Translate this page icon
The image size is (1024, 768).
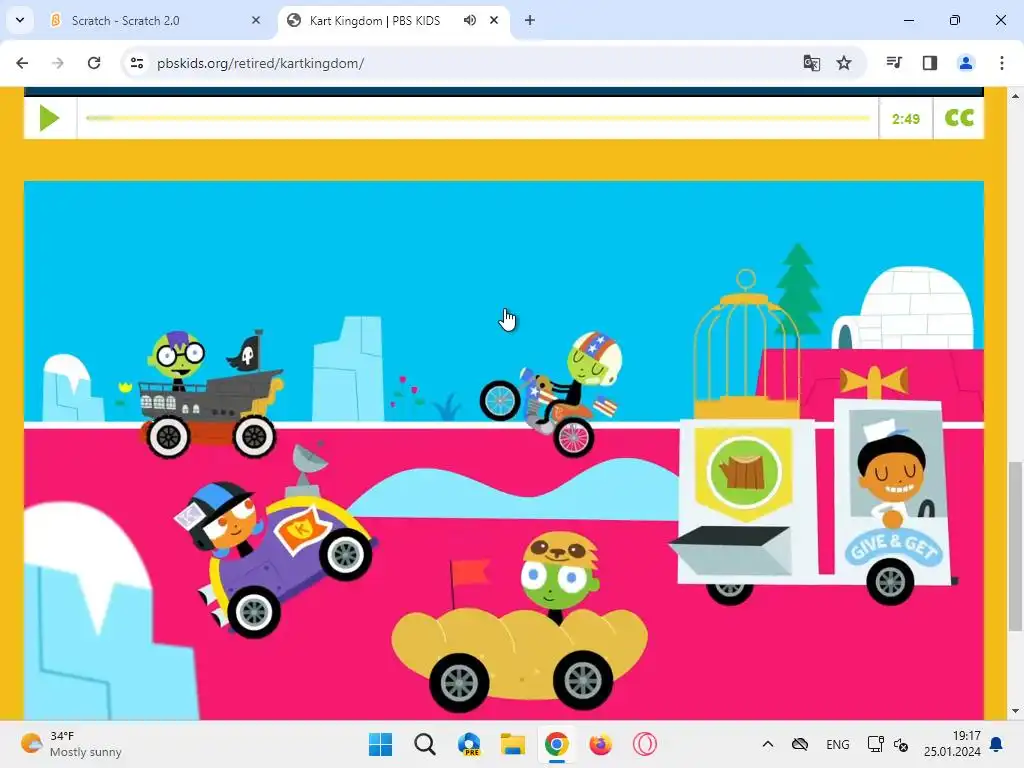click(x=811, y=63)
